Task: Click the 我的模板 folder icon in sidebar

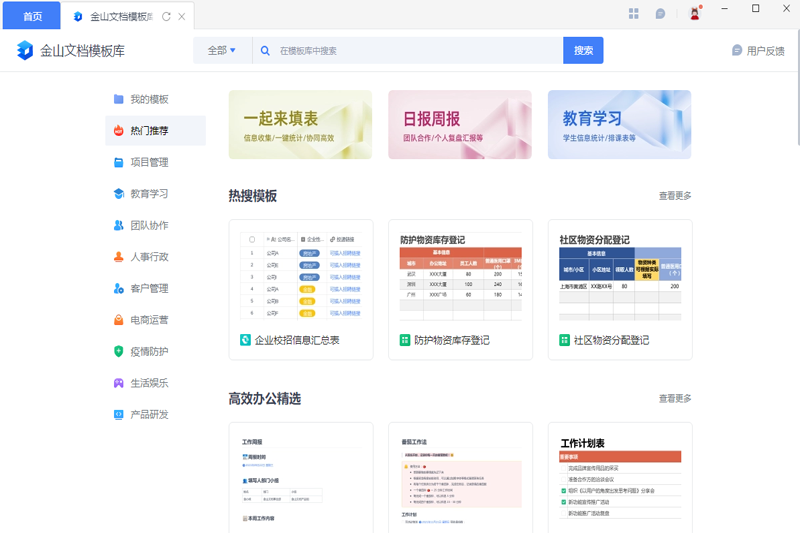Action: tap(119, 99)
